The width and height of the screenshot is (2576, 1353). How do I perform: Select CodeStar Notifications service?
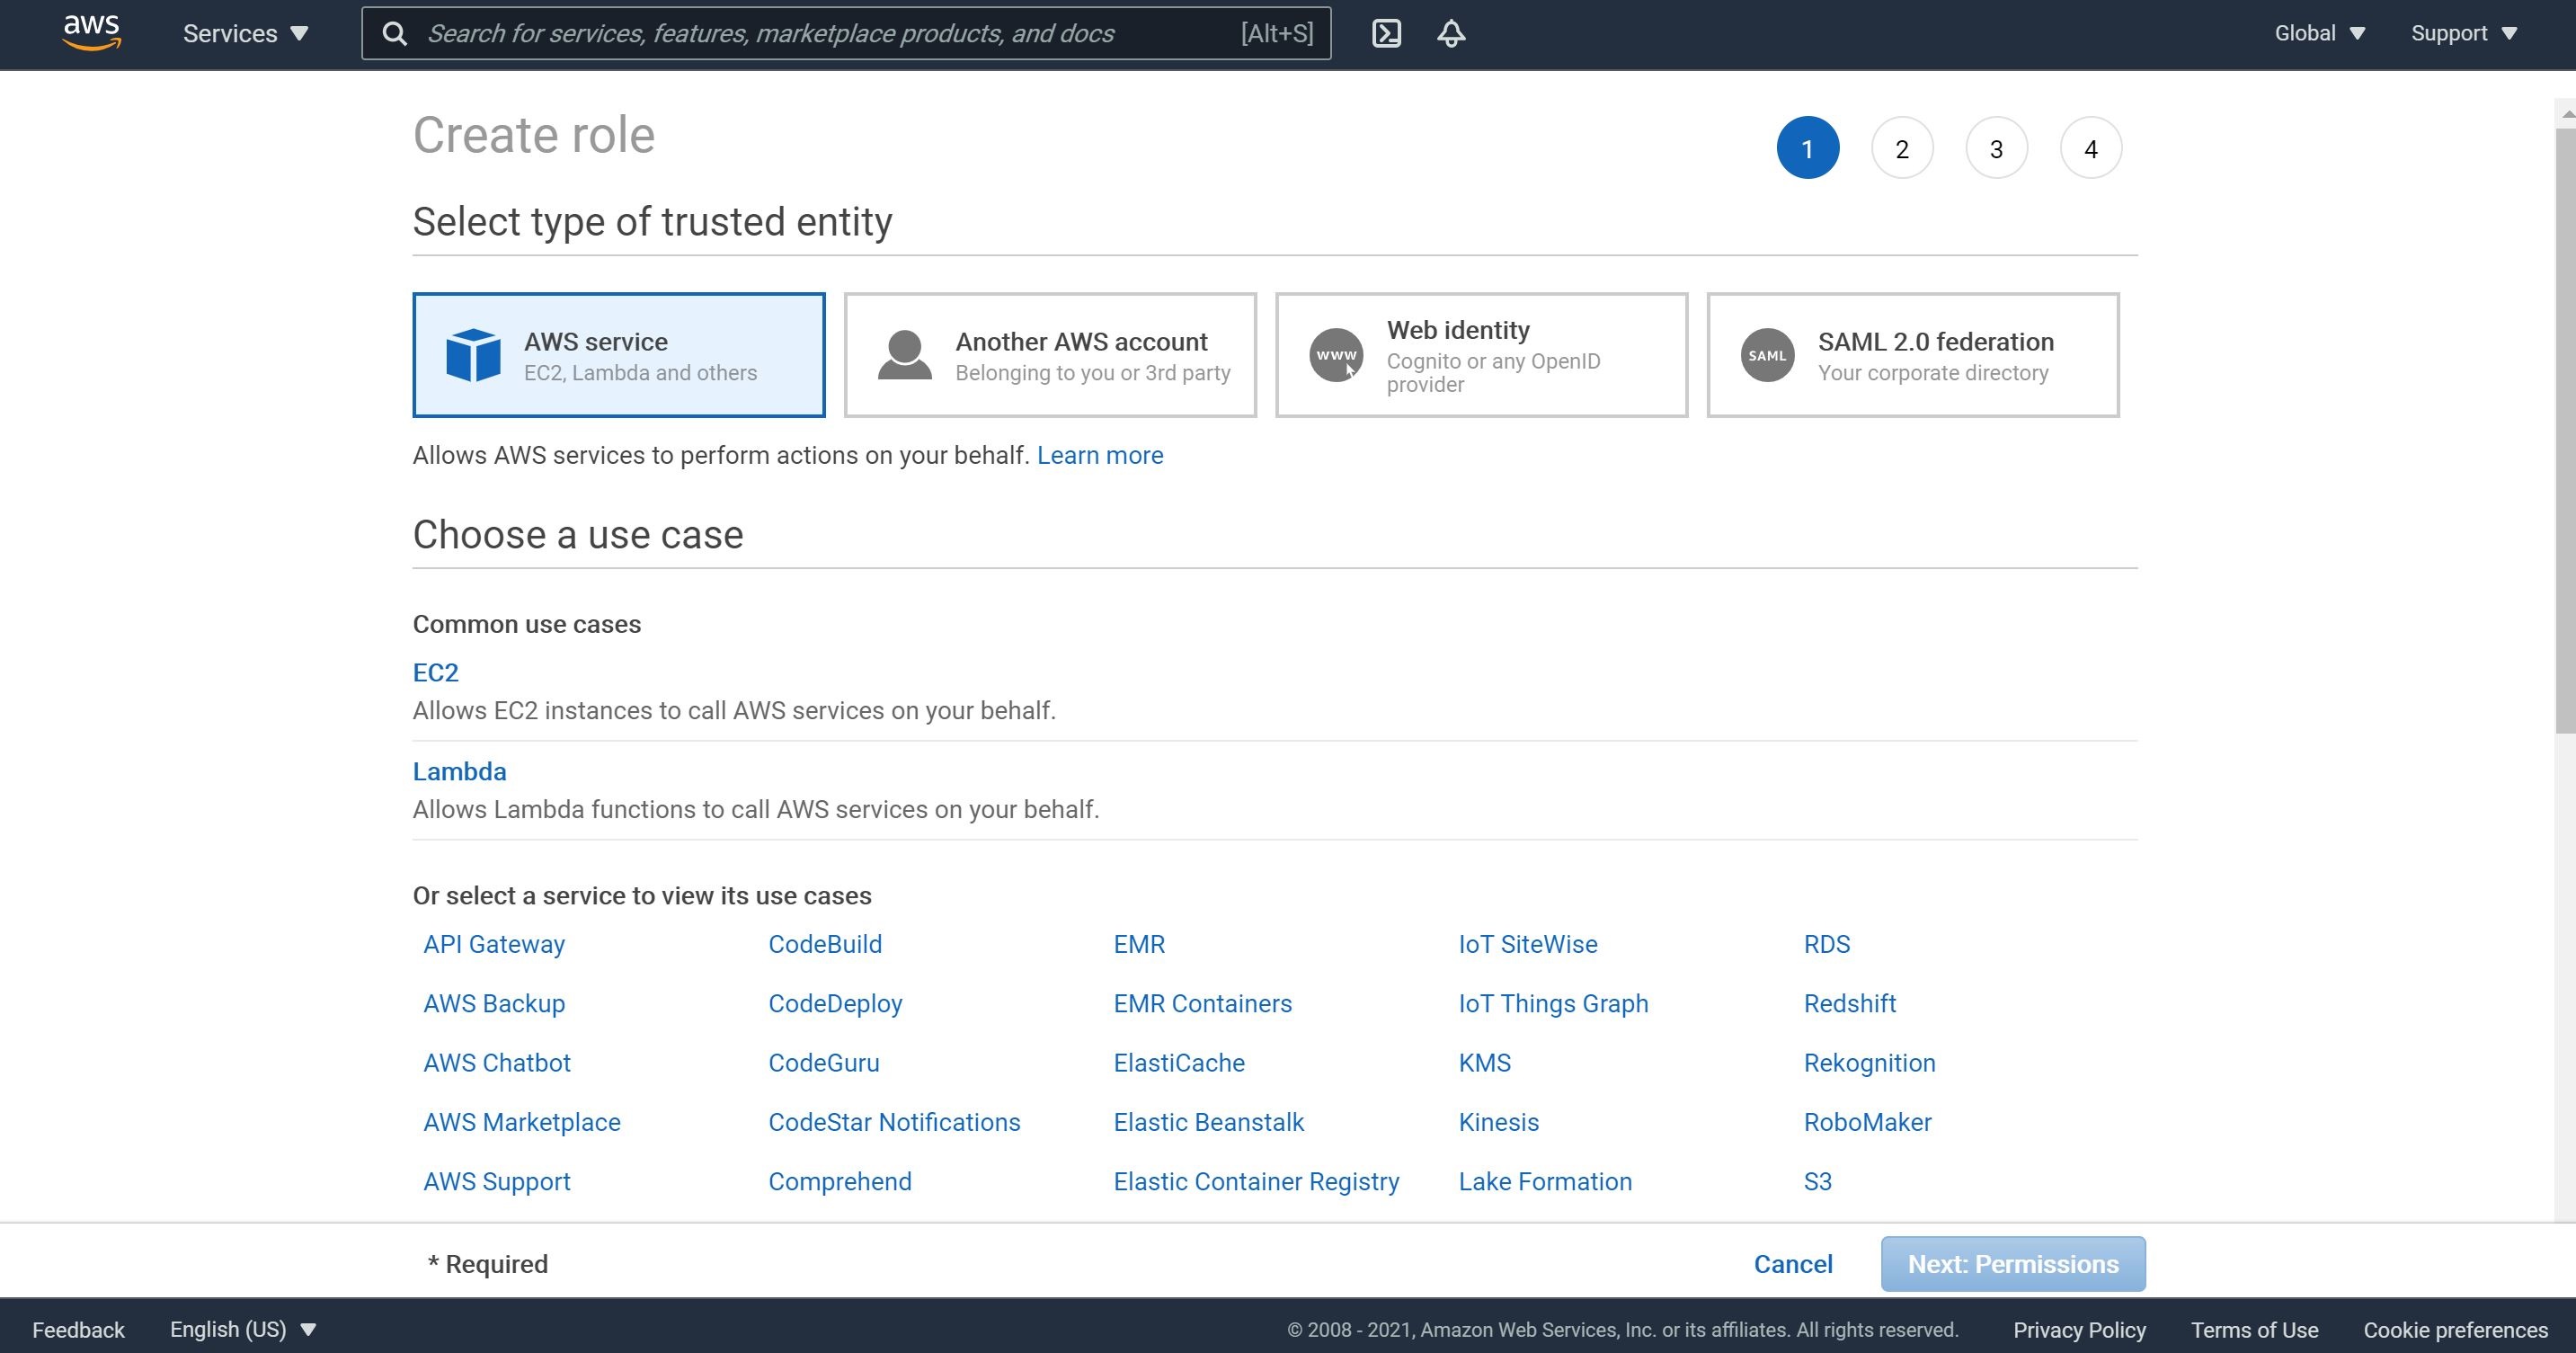pyautogui.click(x=894, y=1122)
